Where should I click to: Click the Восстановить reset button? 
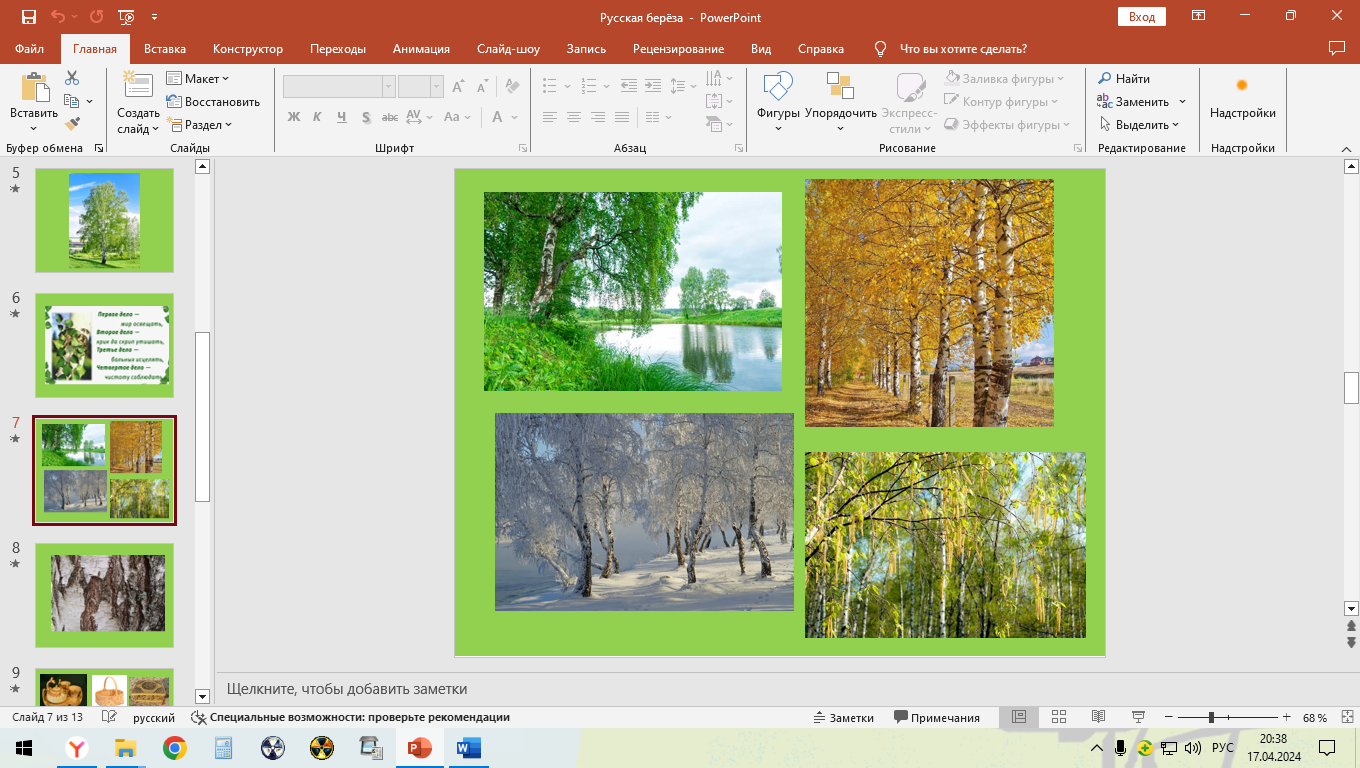pyautogui.click(x=213, y=102)
